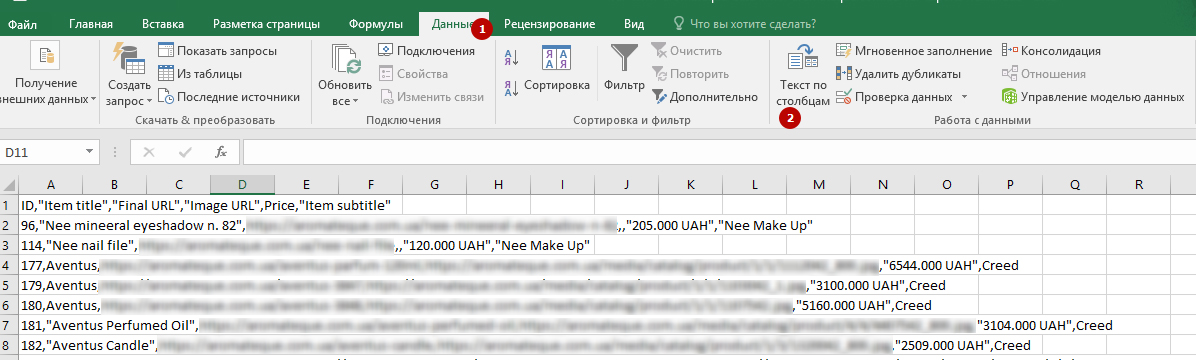
Task: Open the Рецензирование tab
Action: (x=549, y=24)
